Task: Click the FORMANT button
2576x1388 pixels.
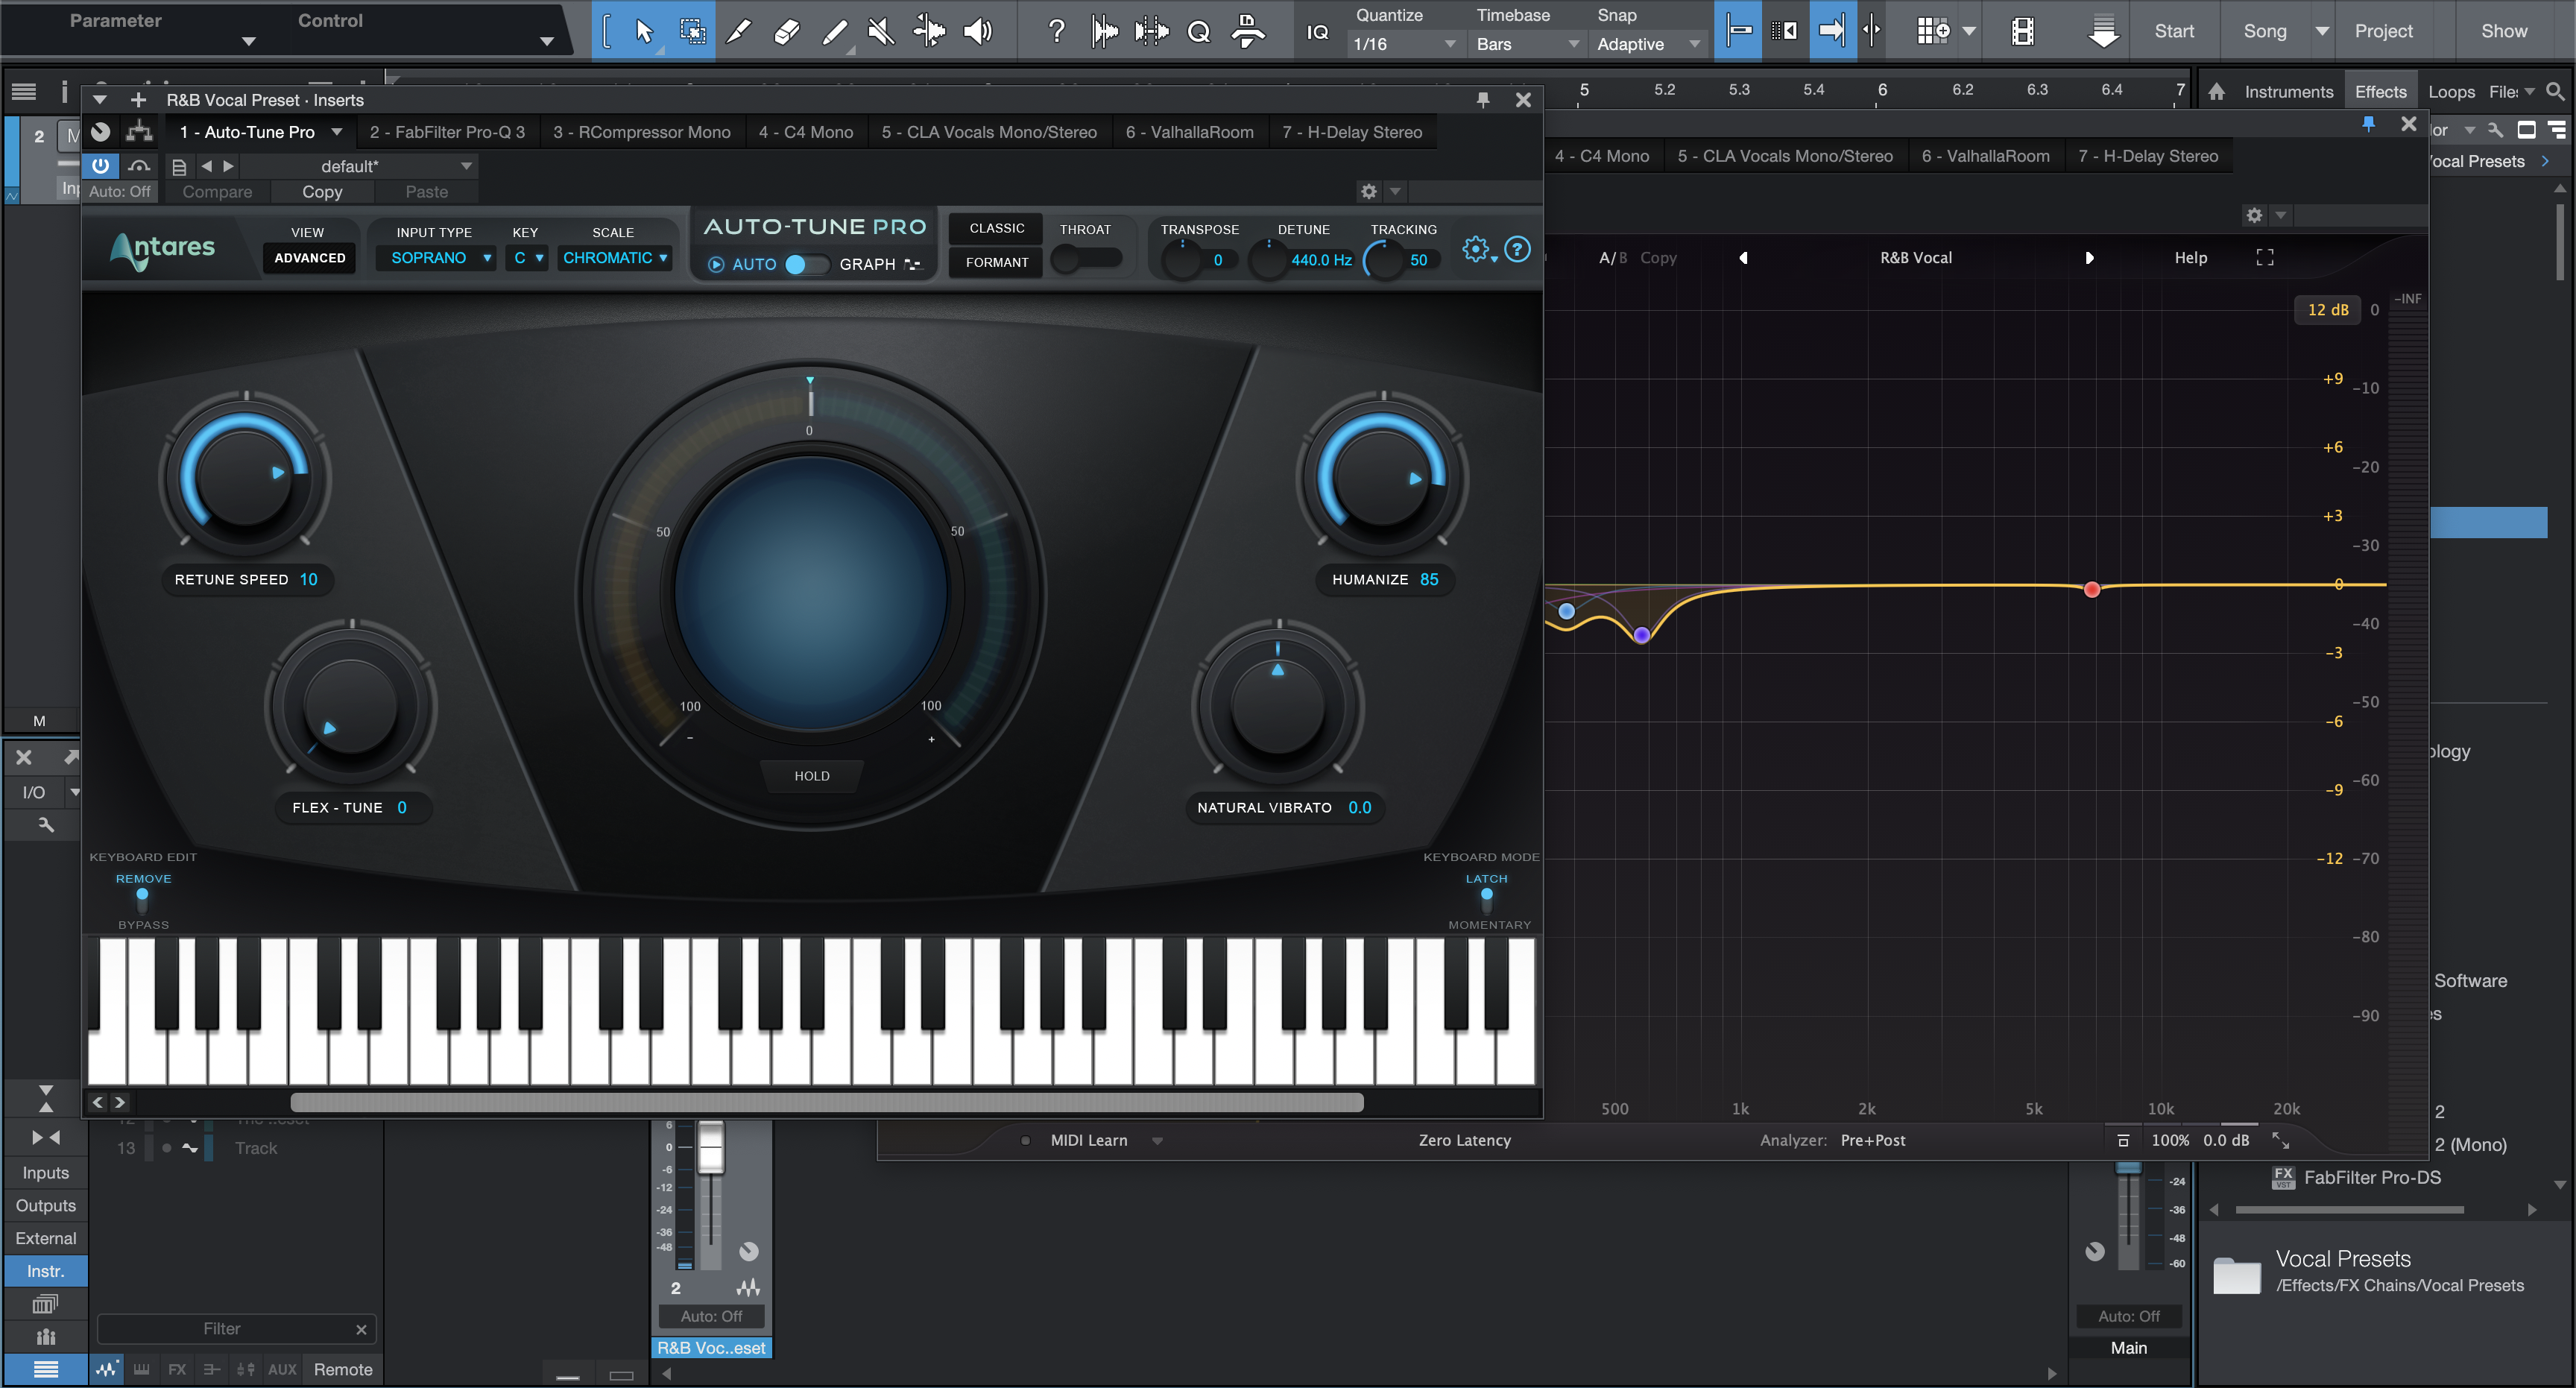Action: tap(996, 262)
